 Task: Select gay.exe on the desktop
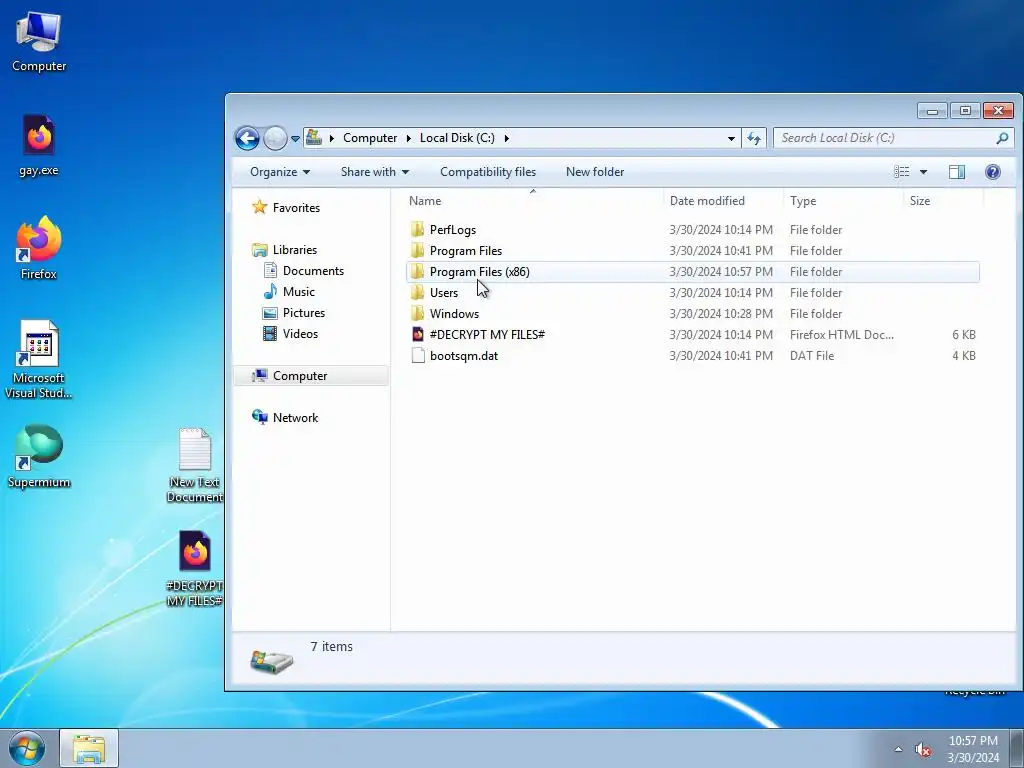coord(39,146)
